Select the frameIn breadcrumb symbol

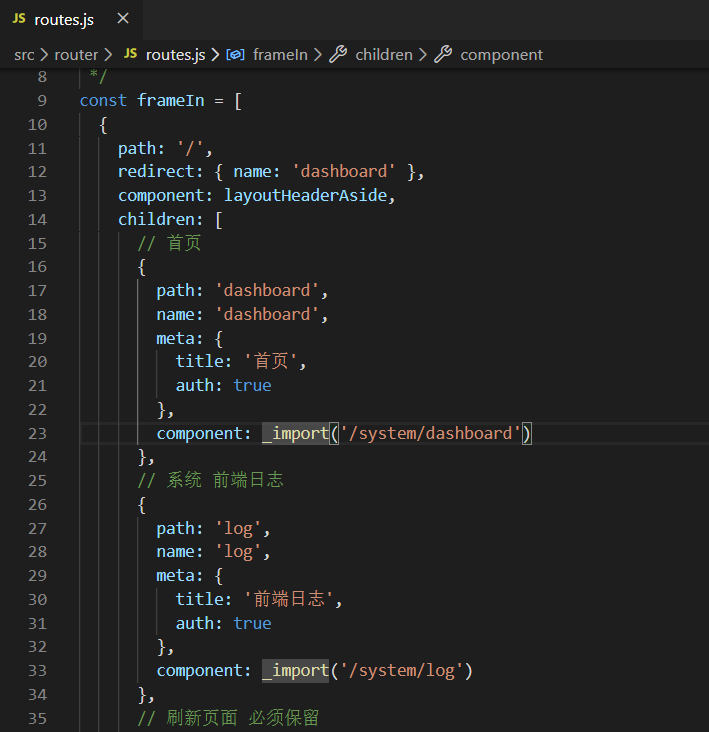coord(280,55)
